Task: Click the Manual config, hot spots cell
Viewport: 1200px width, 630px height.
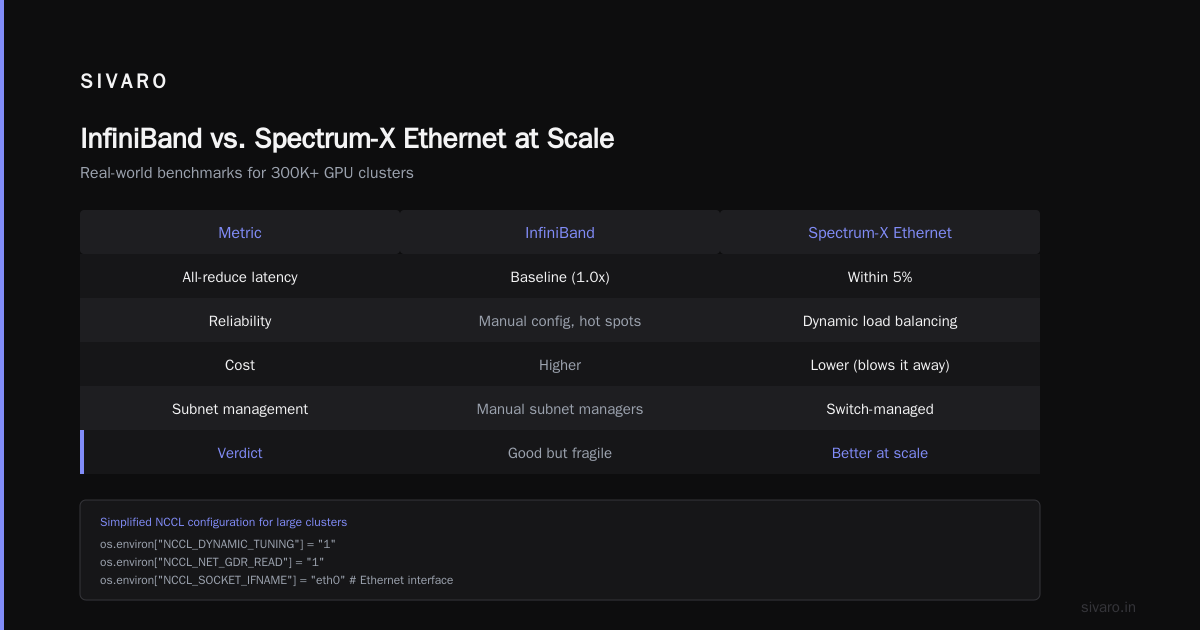Action: coord(560,321)
